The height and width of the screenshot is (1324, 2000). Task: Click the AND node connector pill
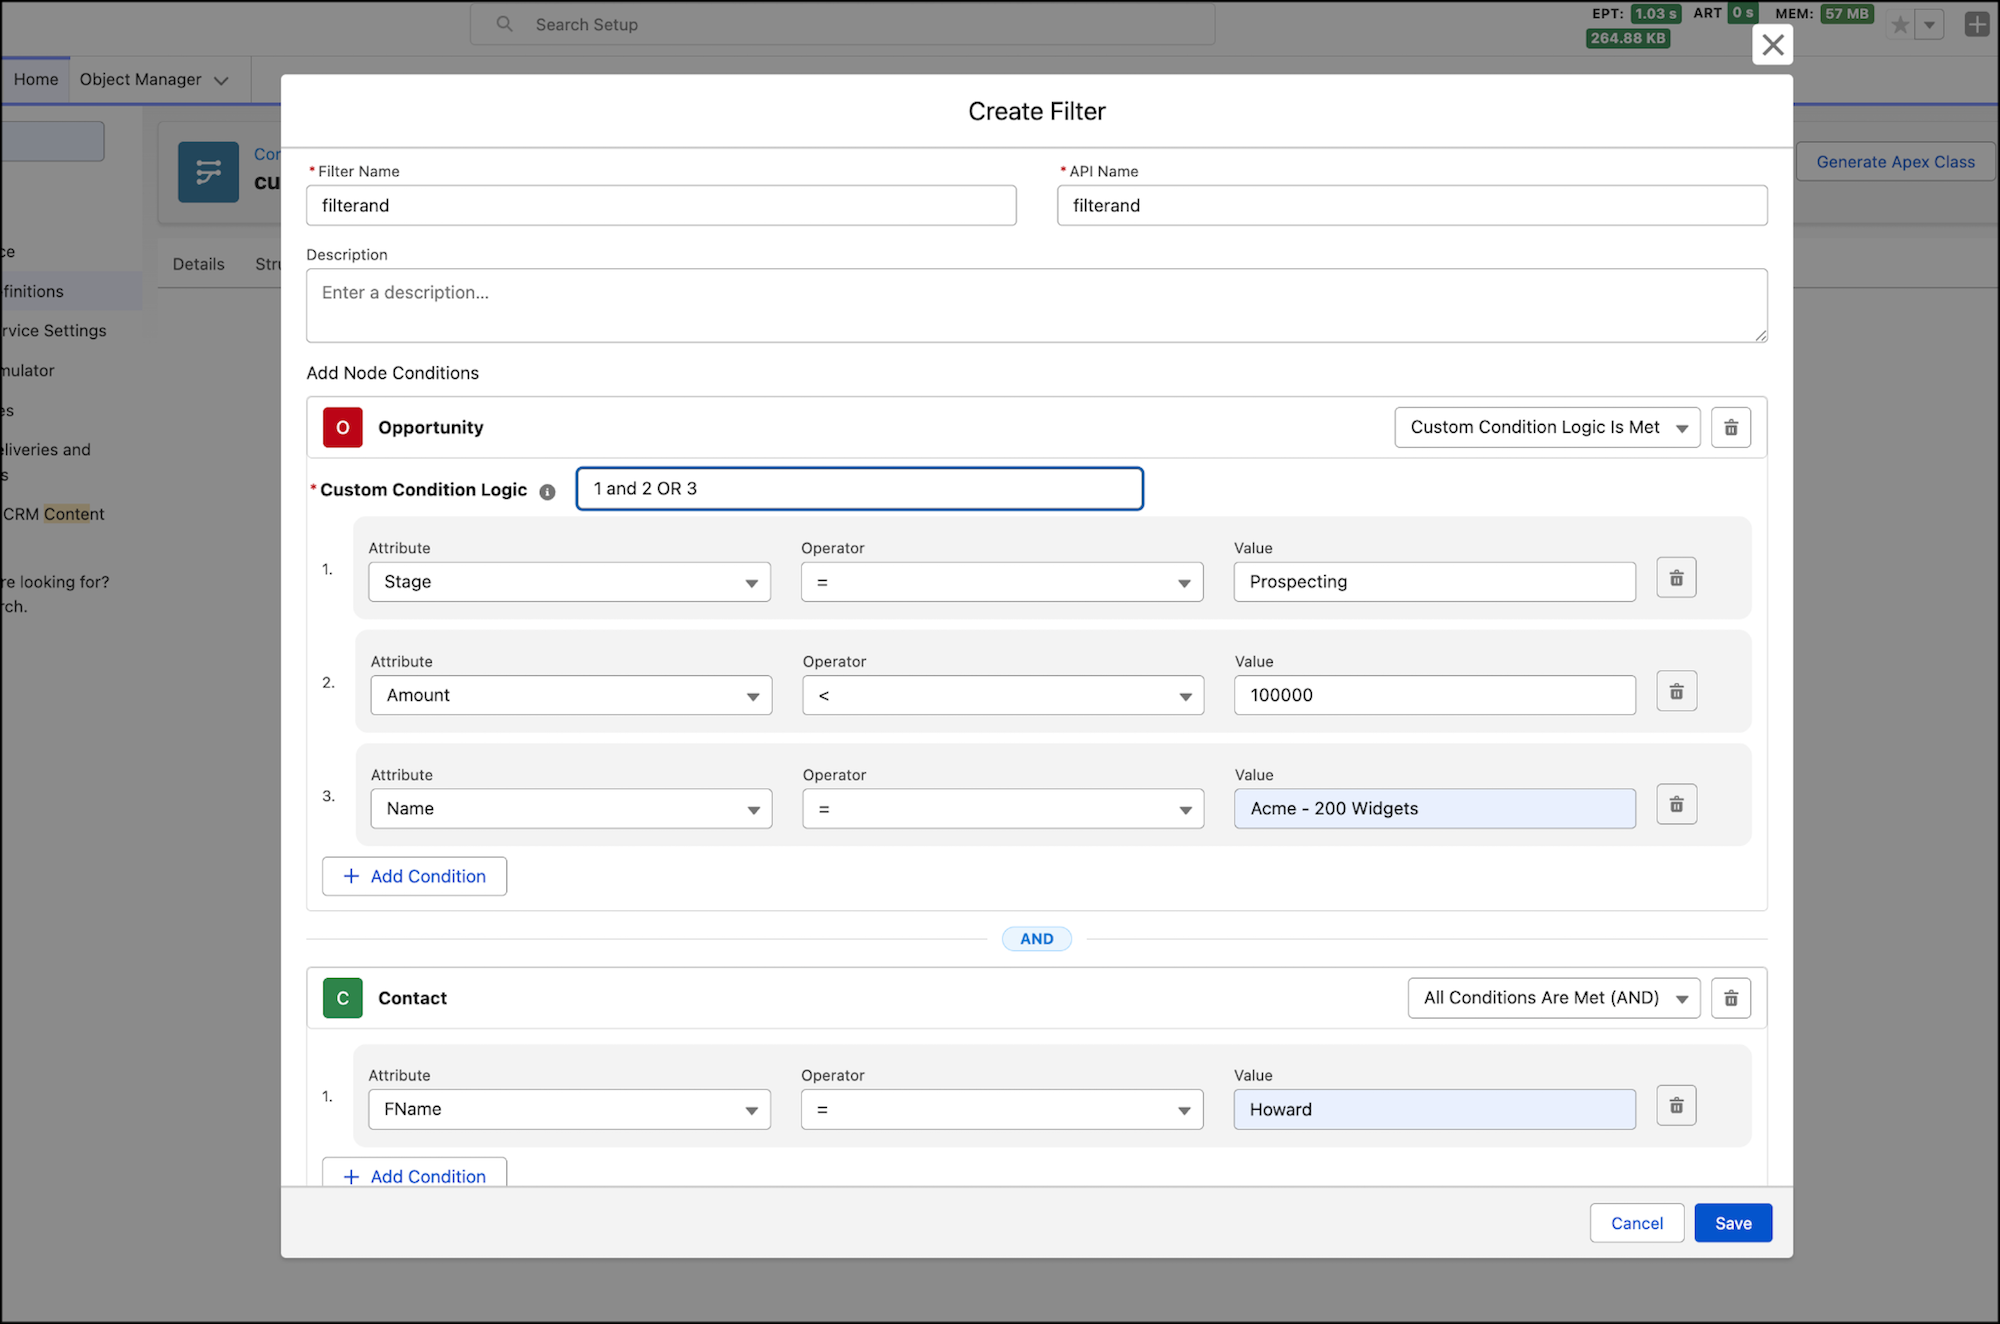1036,939
